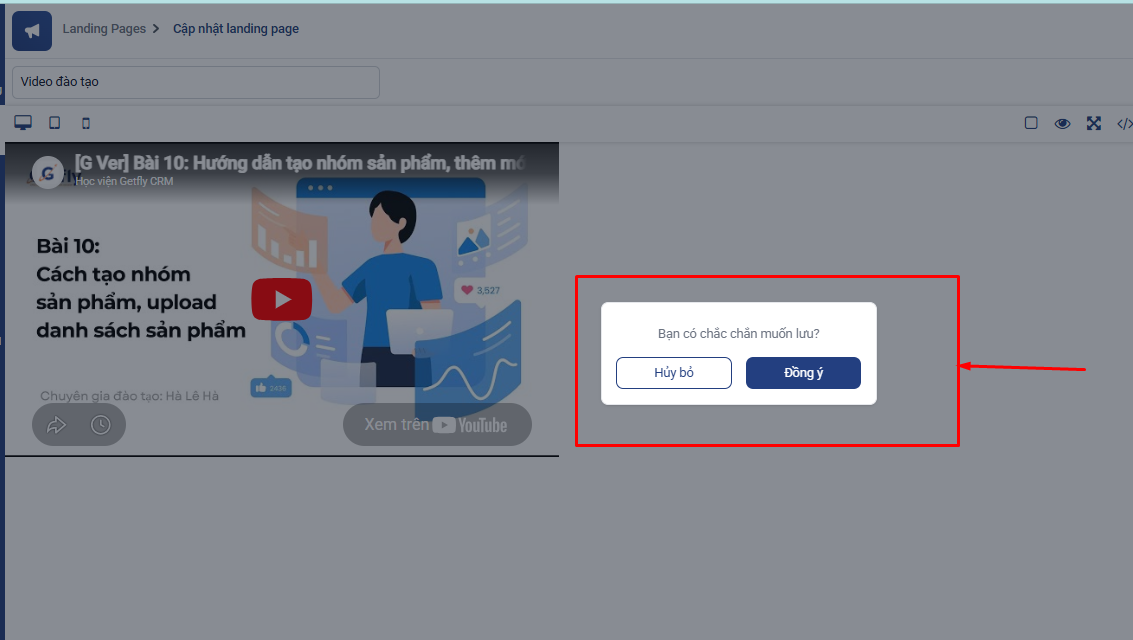This screenshot has width=1133, height=640.
Task: Click Xem trên YouTube button
Action: (437, 425)
